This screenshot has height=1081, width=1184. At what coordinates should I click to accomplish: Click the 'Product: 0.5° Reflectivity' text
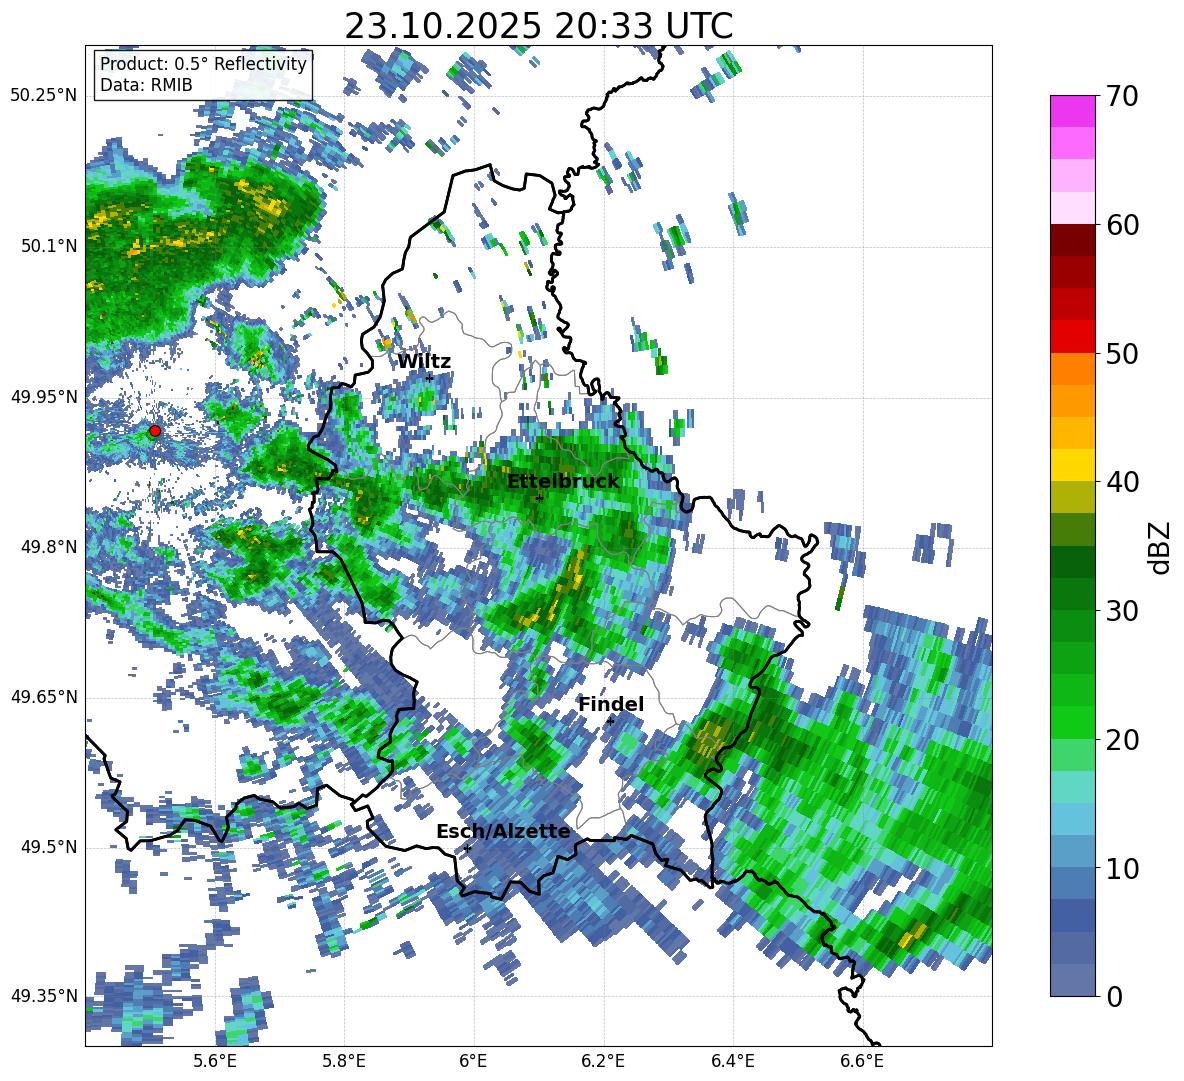(203, 63)
